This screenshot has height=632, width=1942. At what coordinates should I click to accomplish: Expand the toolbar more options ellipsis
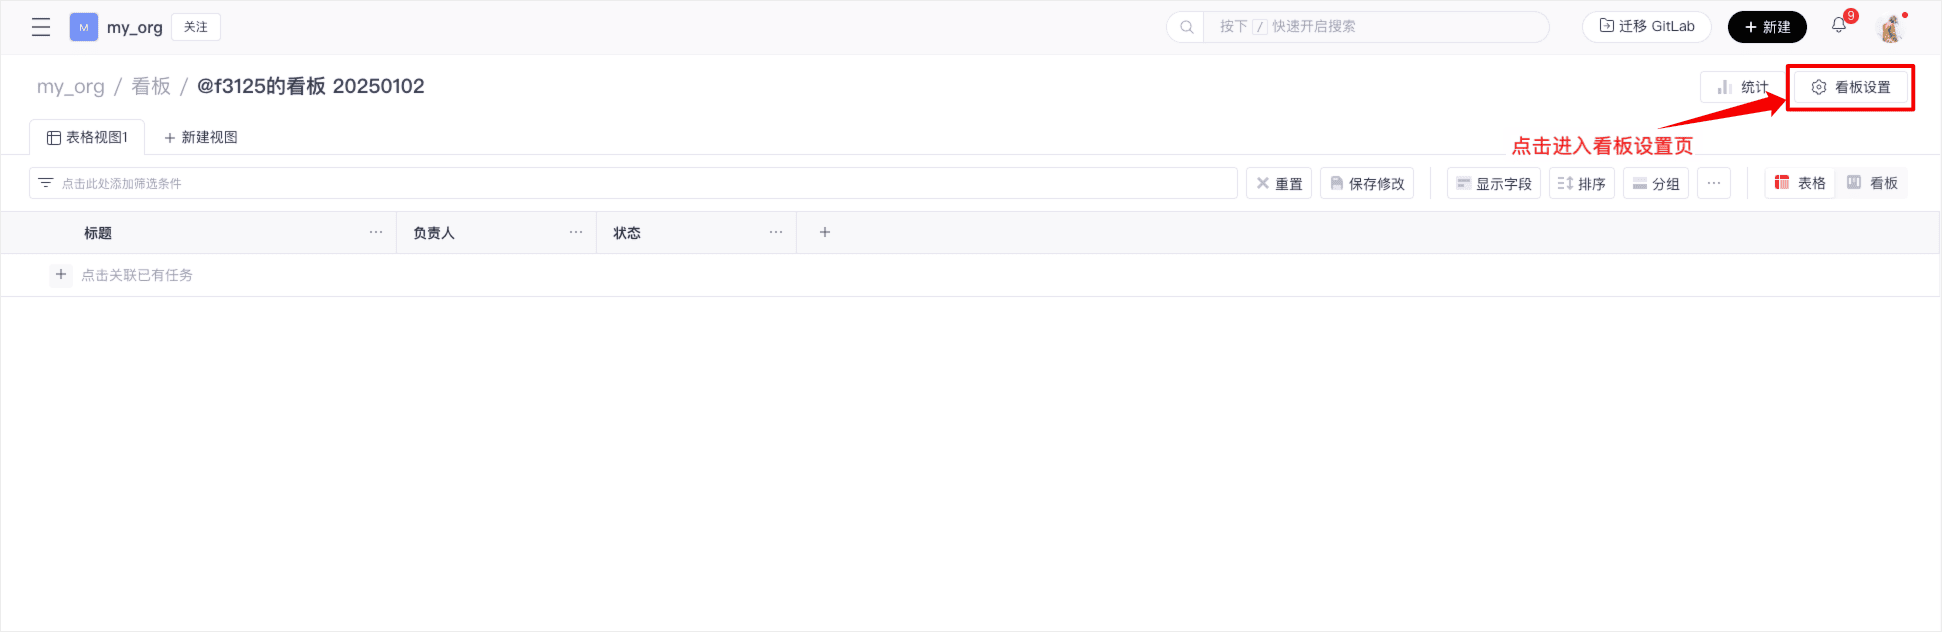click(1714, 183)
